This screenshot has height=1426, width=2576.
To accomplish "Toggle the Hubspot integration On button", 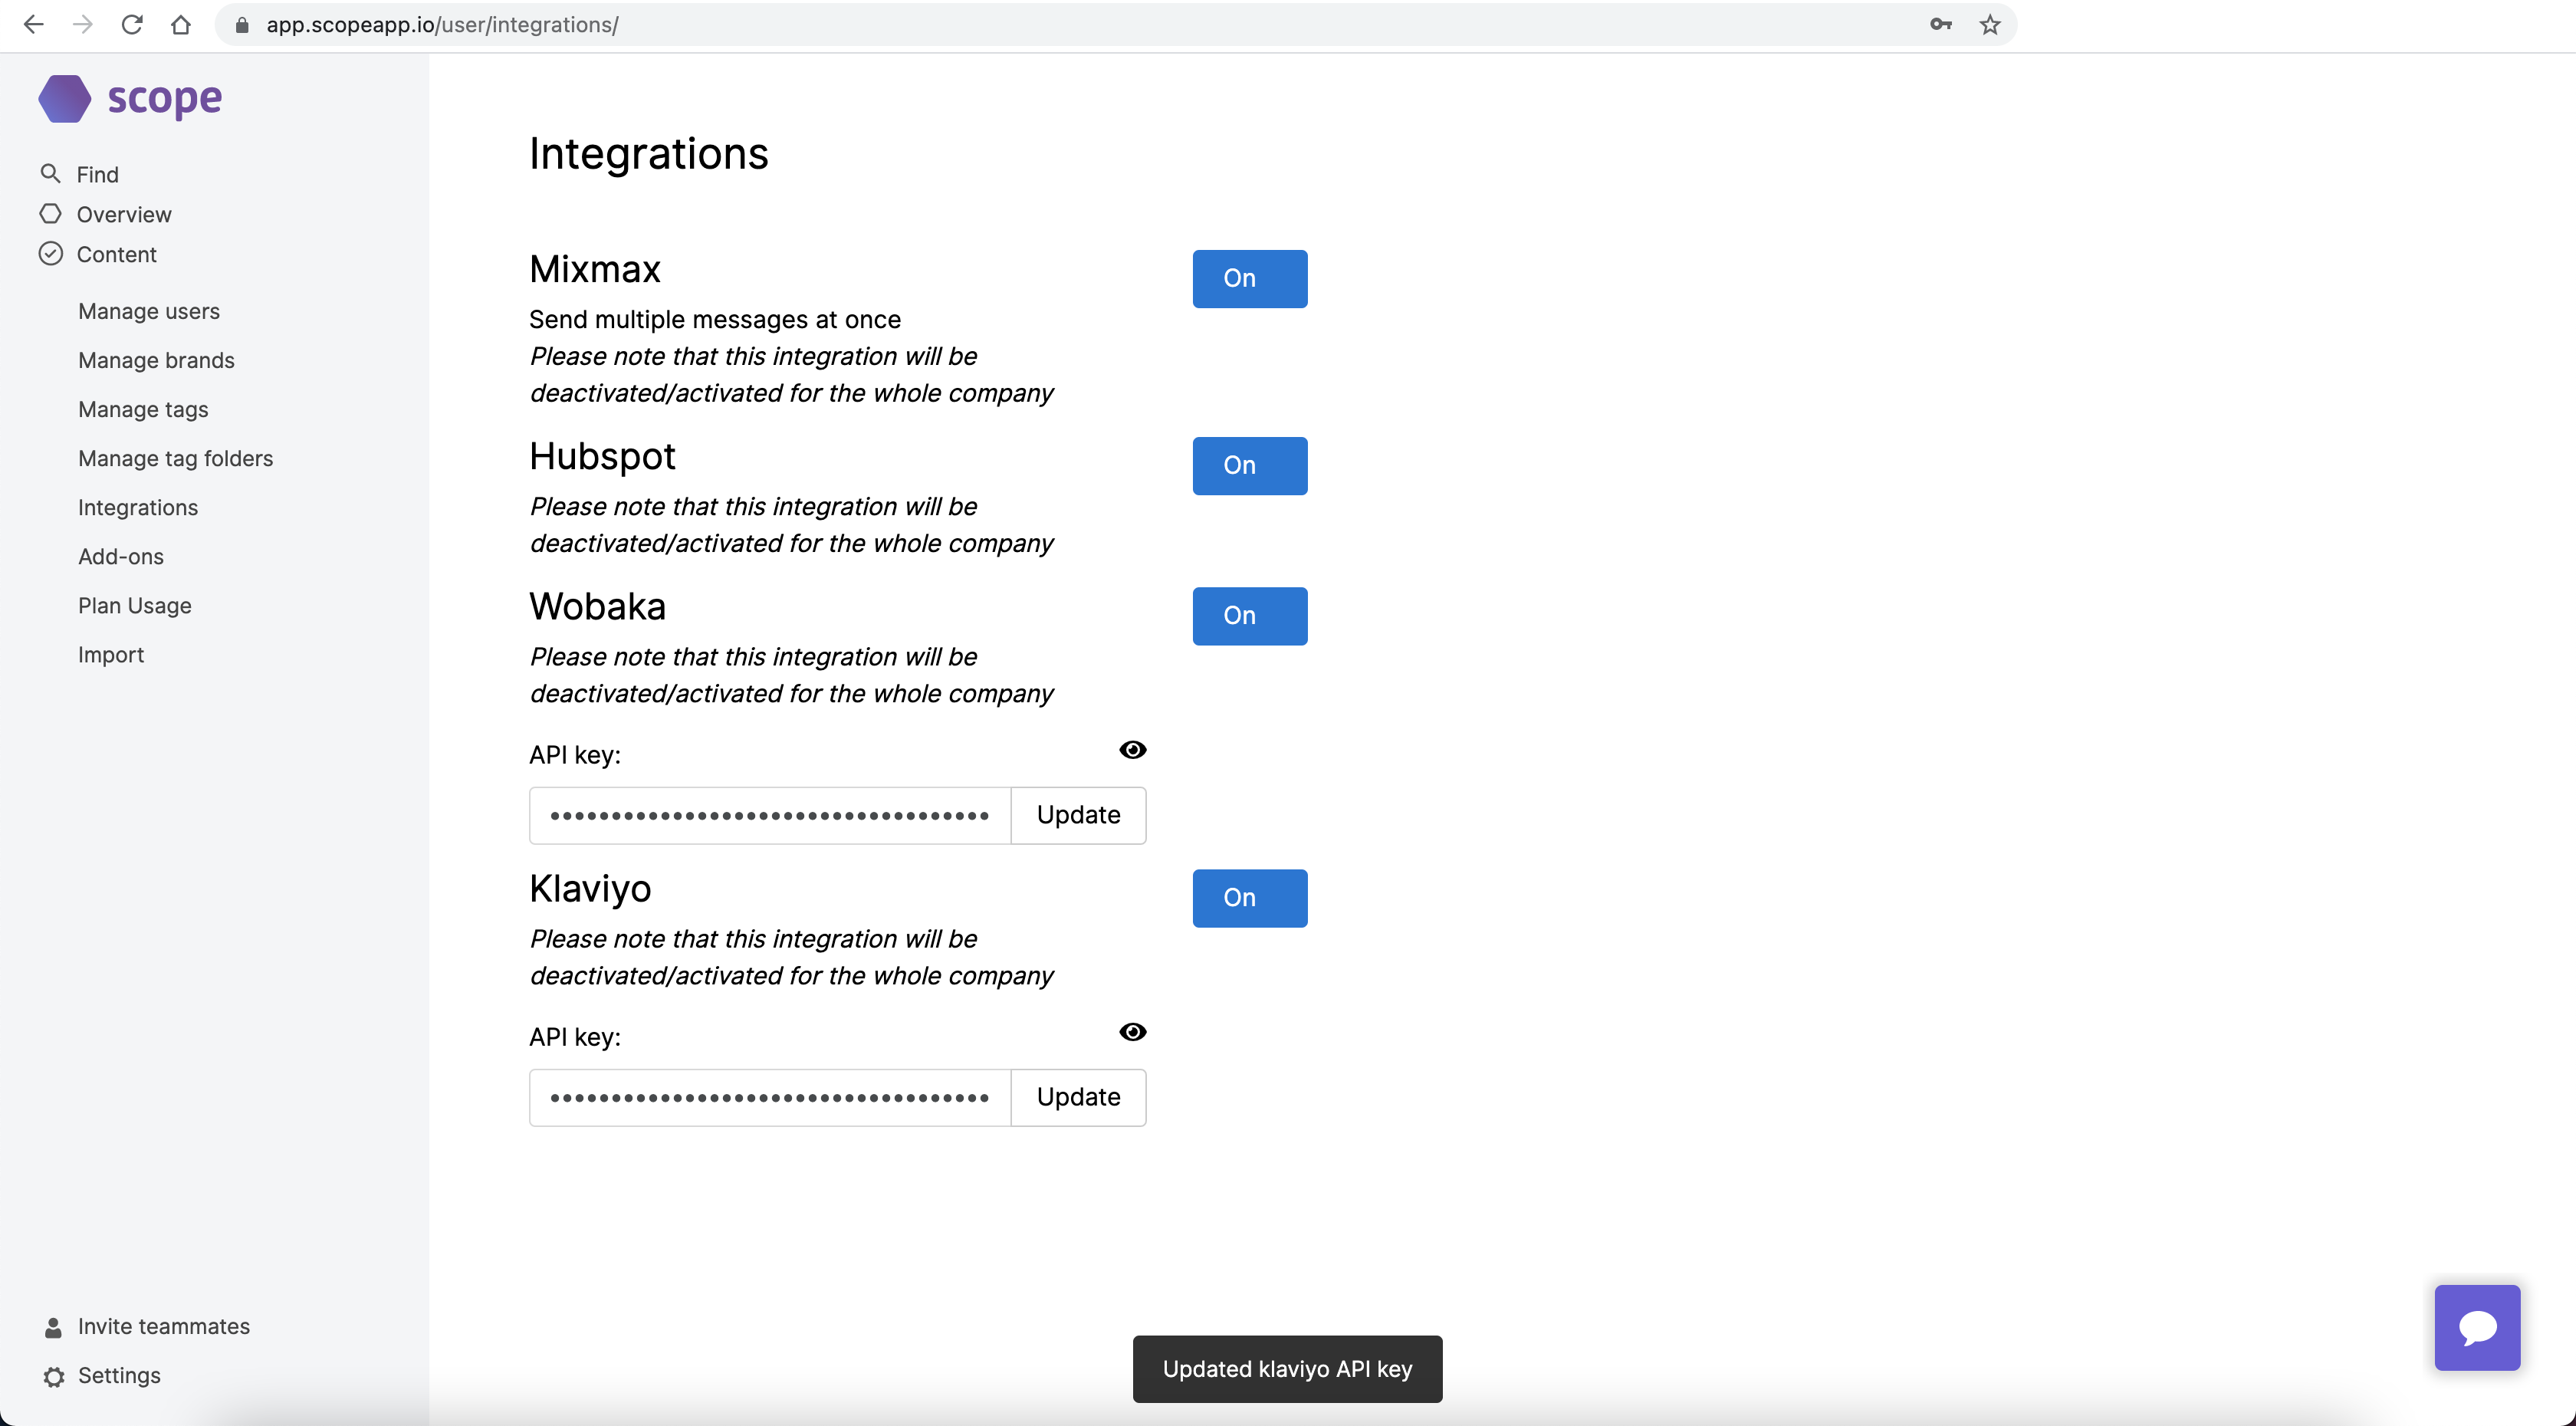I will 1250,466.
